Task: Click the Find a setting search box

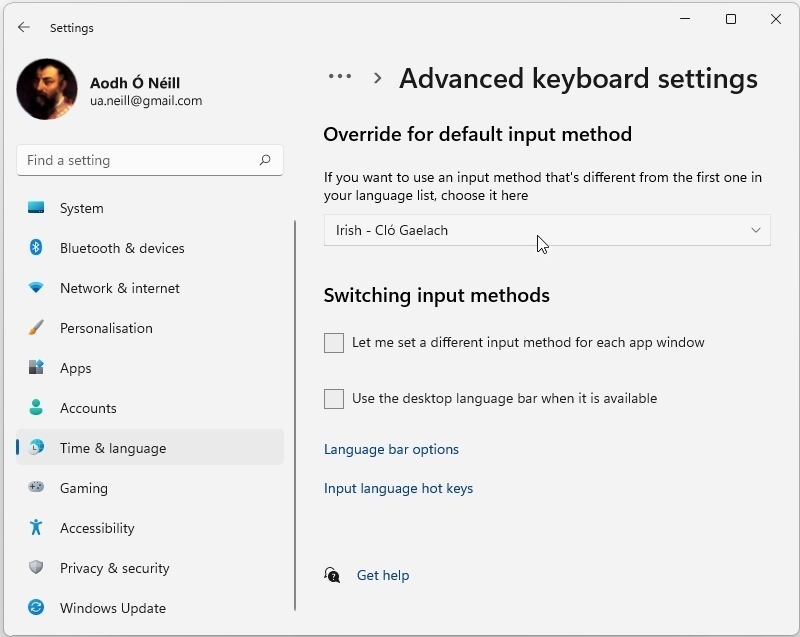Action: pyautogui.click(x=140, y=160)
